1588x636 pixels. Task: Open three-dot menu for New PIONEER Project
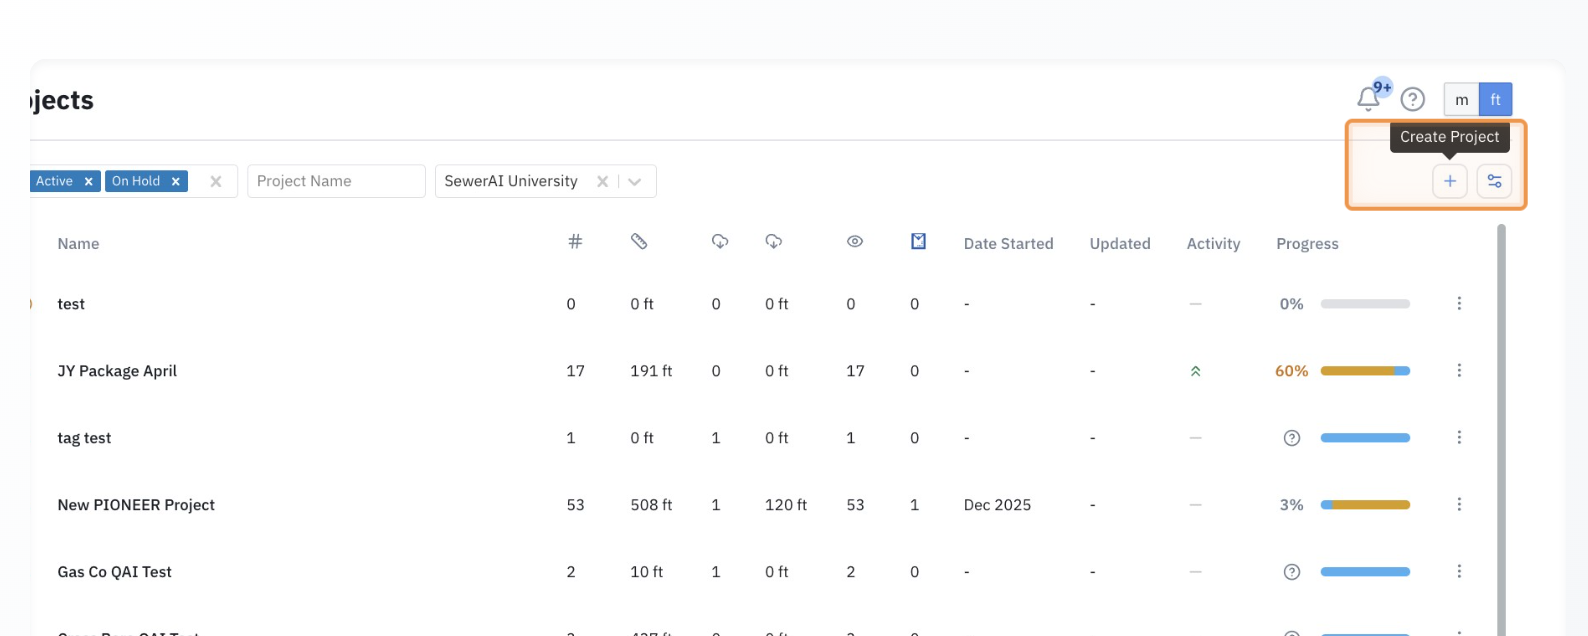pyautogui.click(x=1459, y=504)
